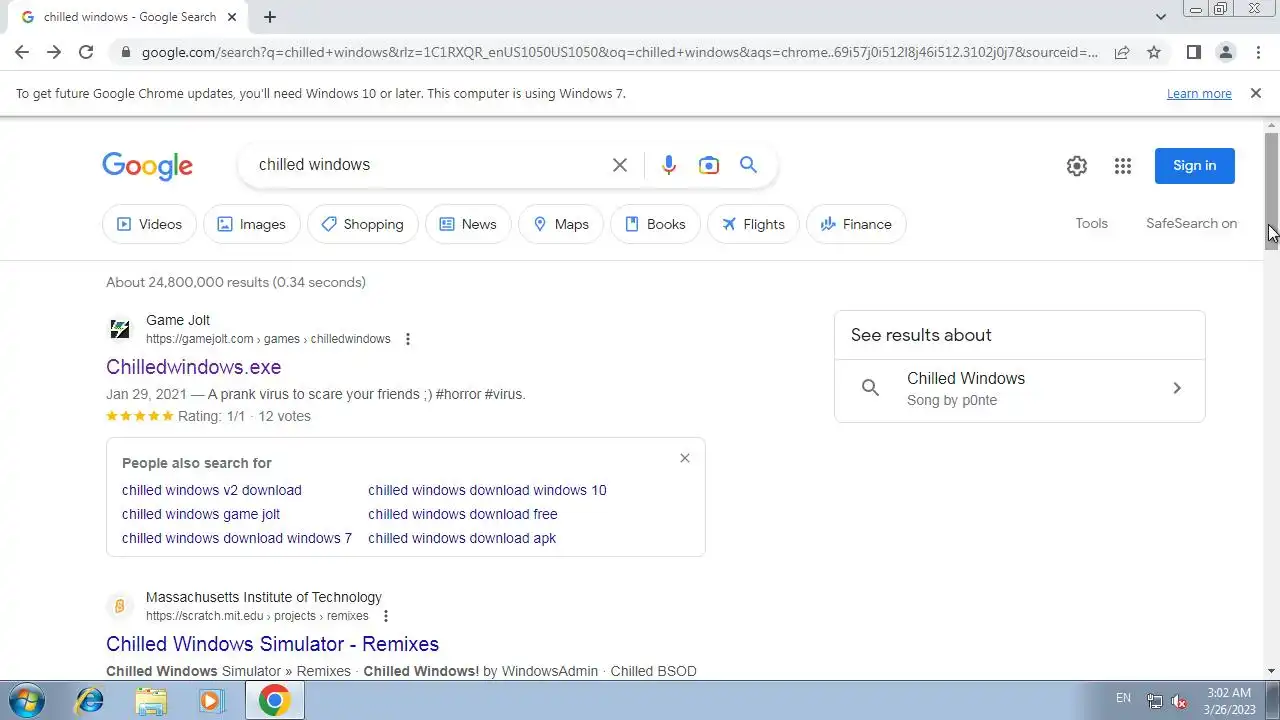The width and height of the screenshot is (1280, 720).
Task: Click the EN language indicator
Action: pyautogui.click(x=1123, y=698)
